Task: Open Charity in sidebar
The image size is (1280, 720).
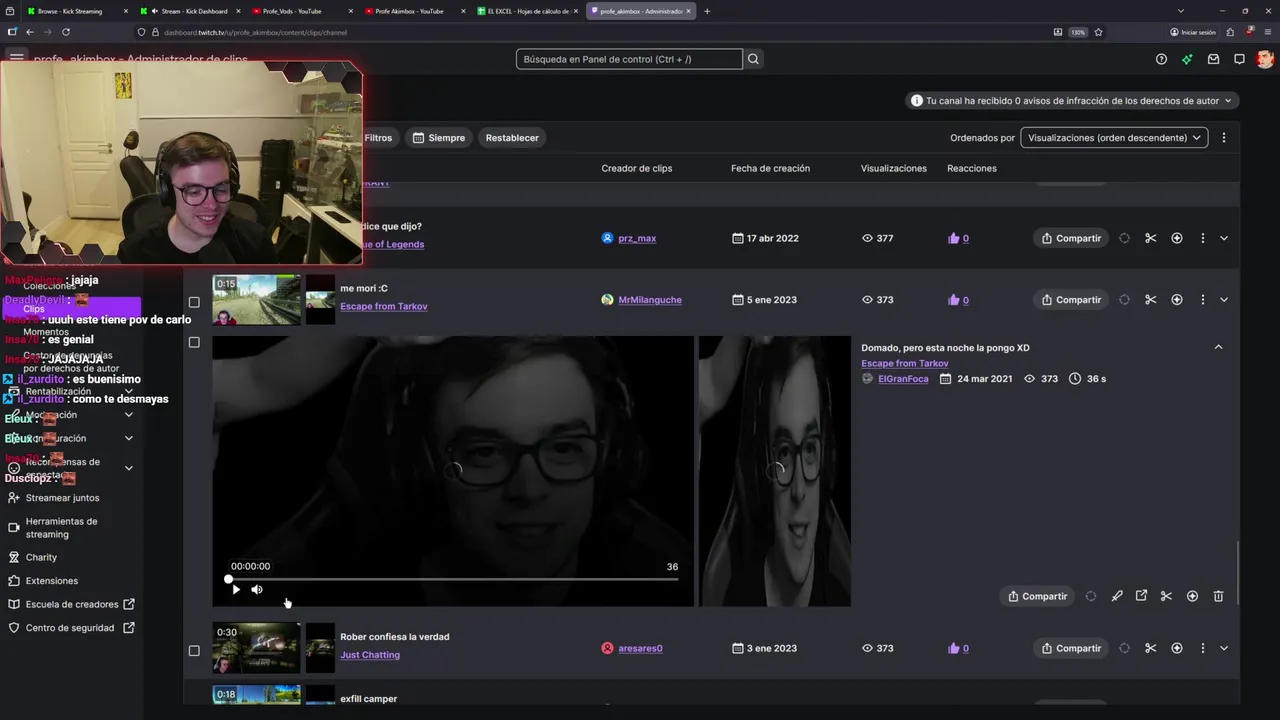Action: coord(41,557)
